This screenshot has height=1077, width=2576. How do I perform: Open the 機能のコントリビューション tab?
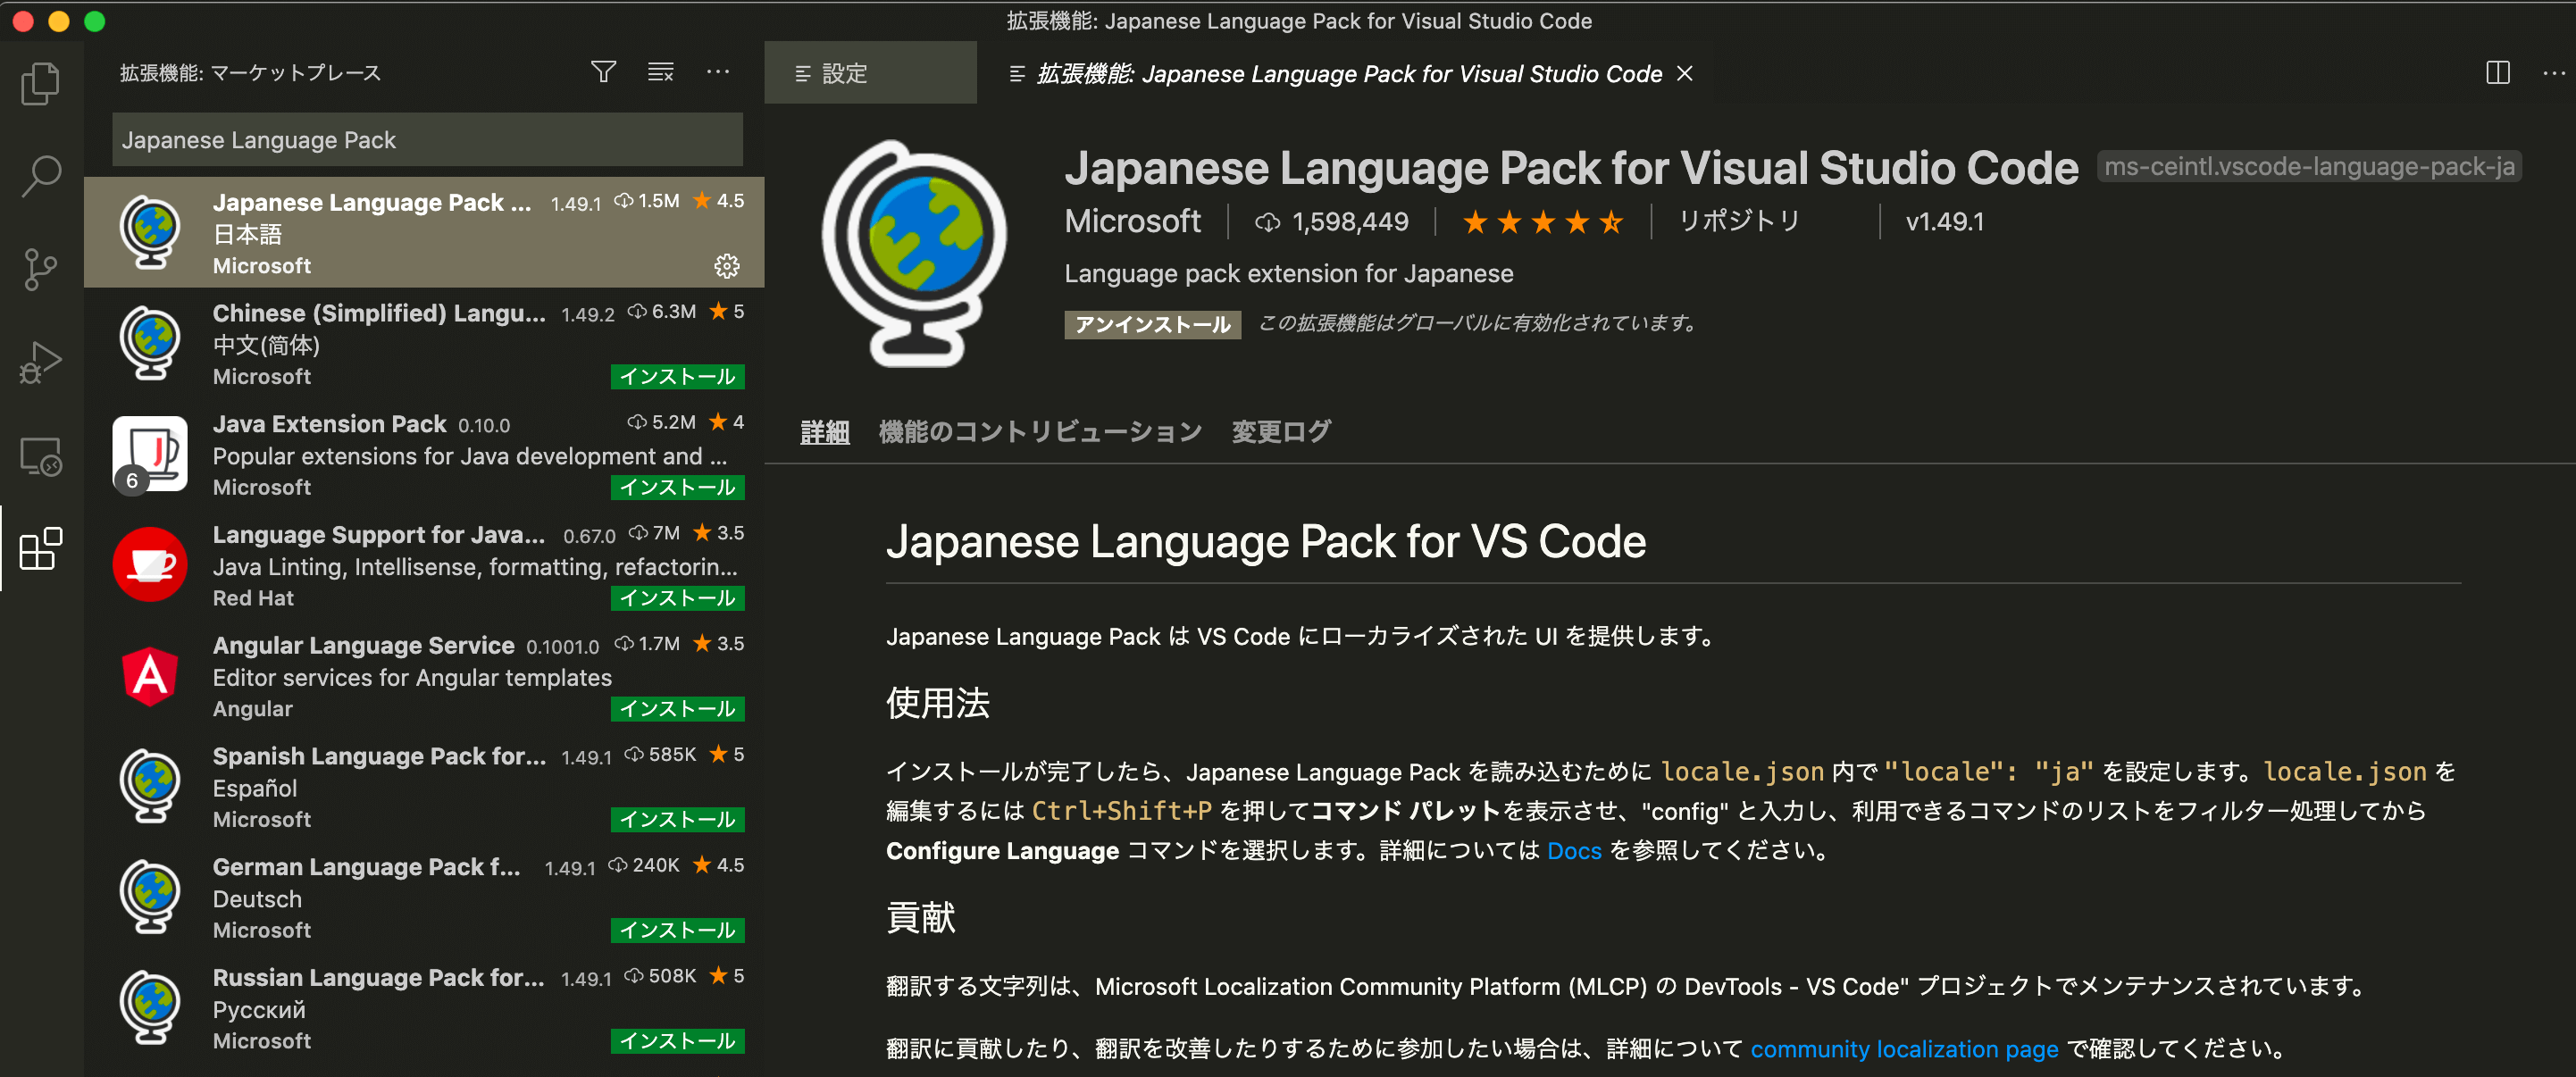point(1040,432)
